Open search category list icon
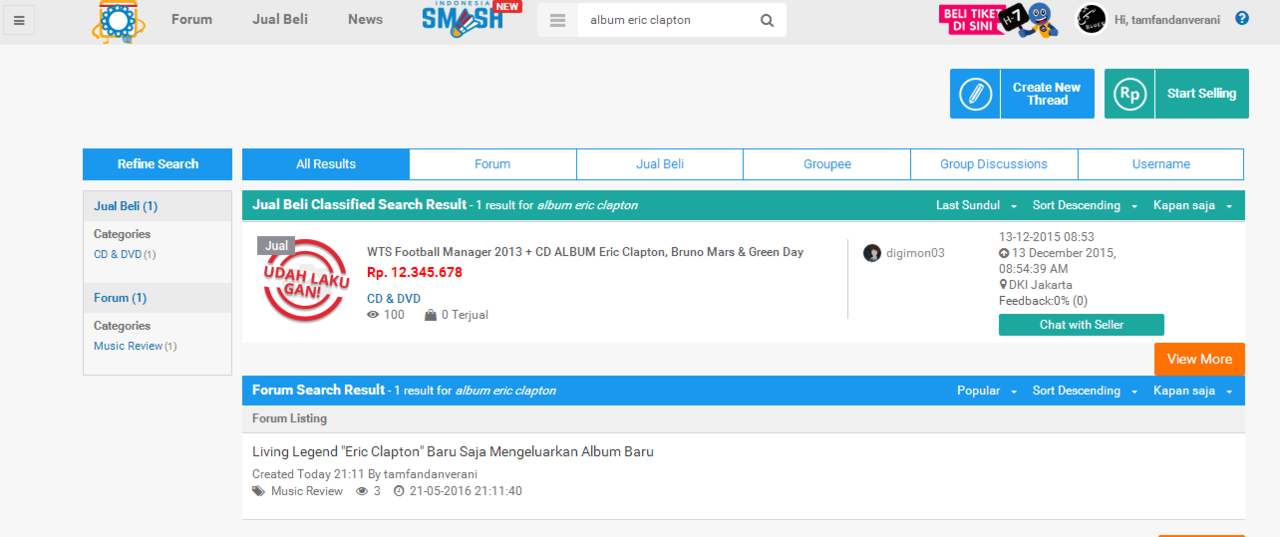The height and width of the screenshot is (537, 1280). coord(558,20)
